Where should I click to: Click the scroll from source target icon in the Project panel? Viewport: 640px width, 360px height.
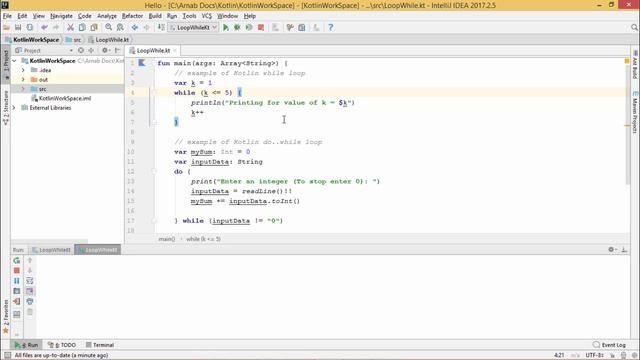[x=81, y=50]
